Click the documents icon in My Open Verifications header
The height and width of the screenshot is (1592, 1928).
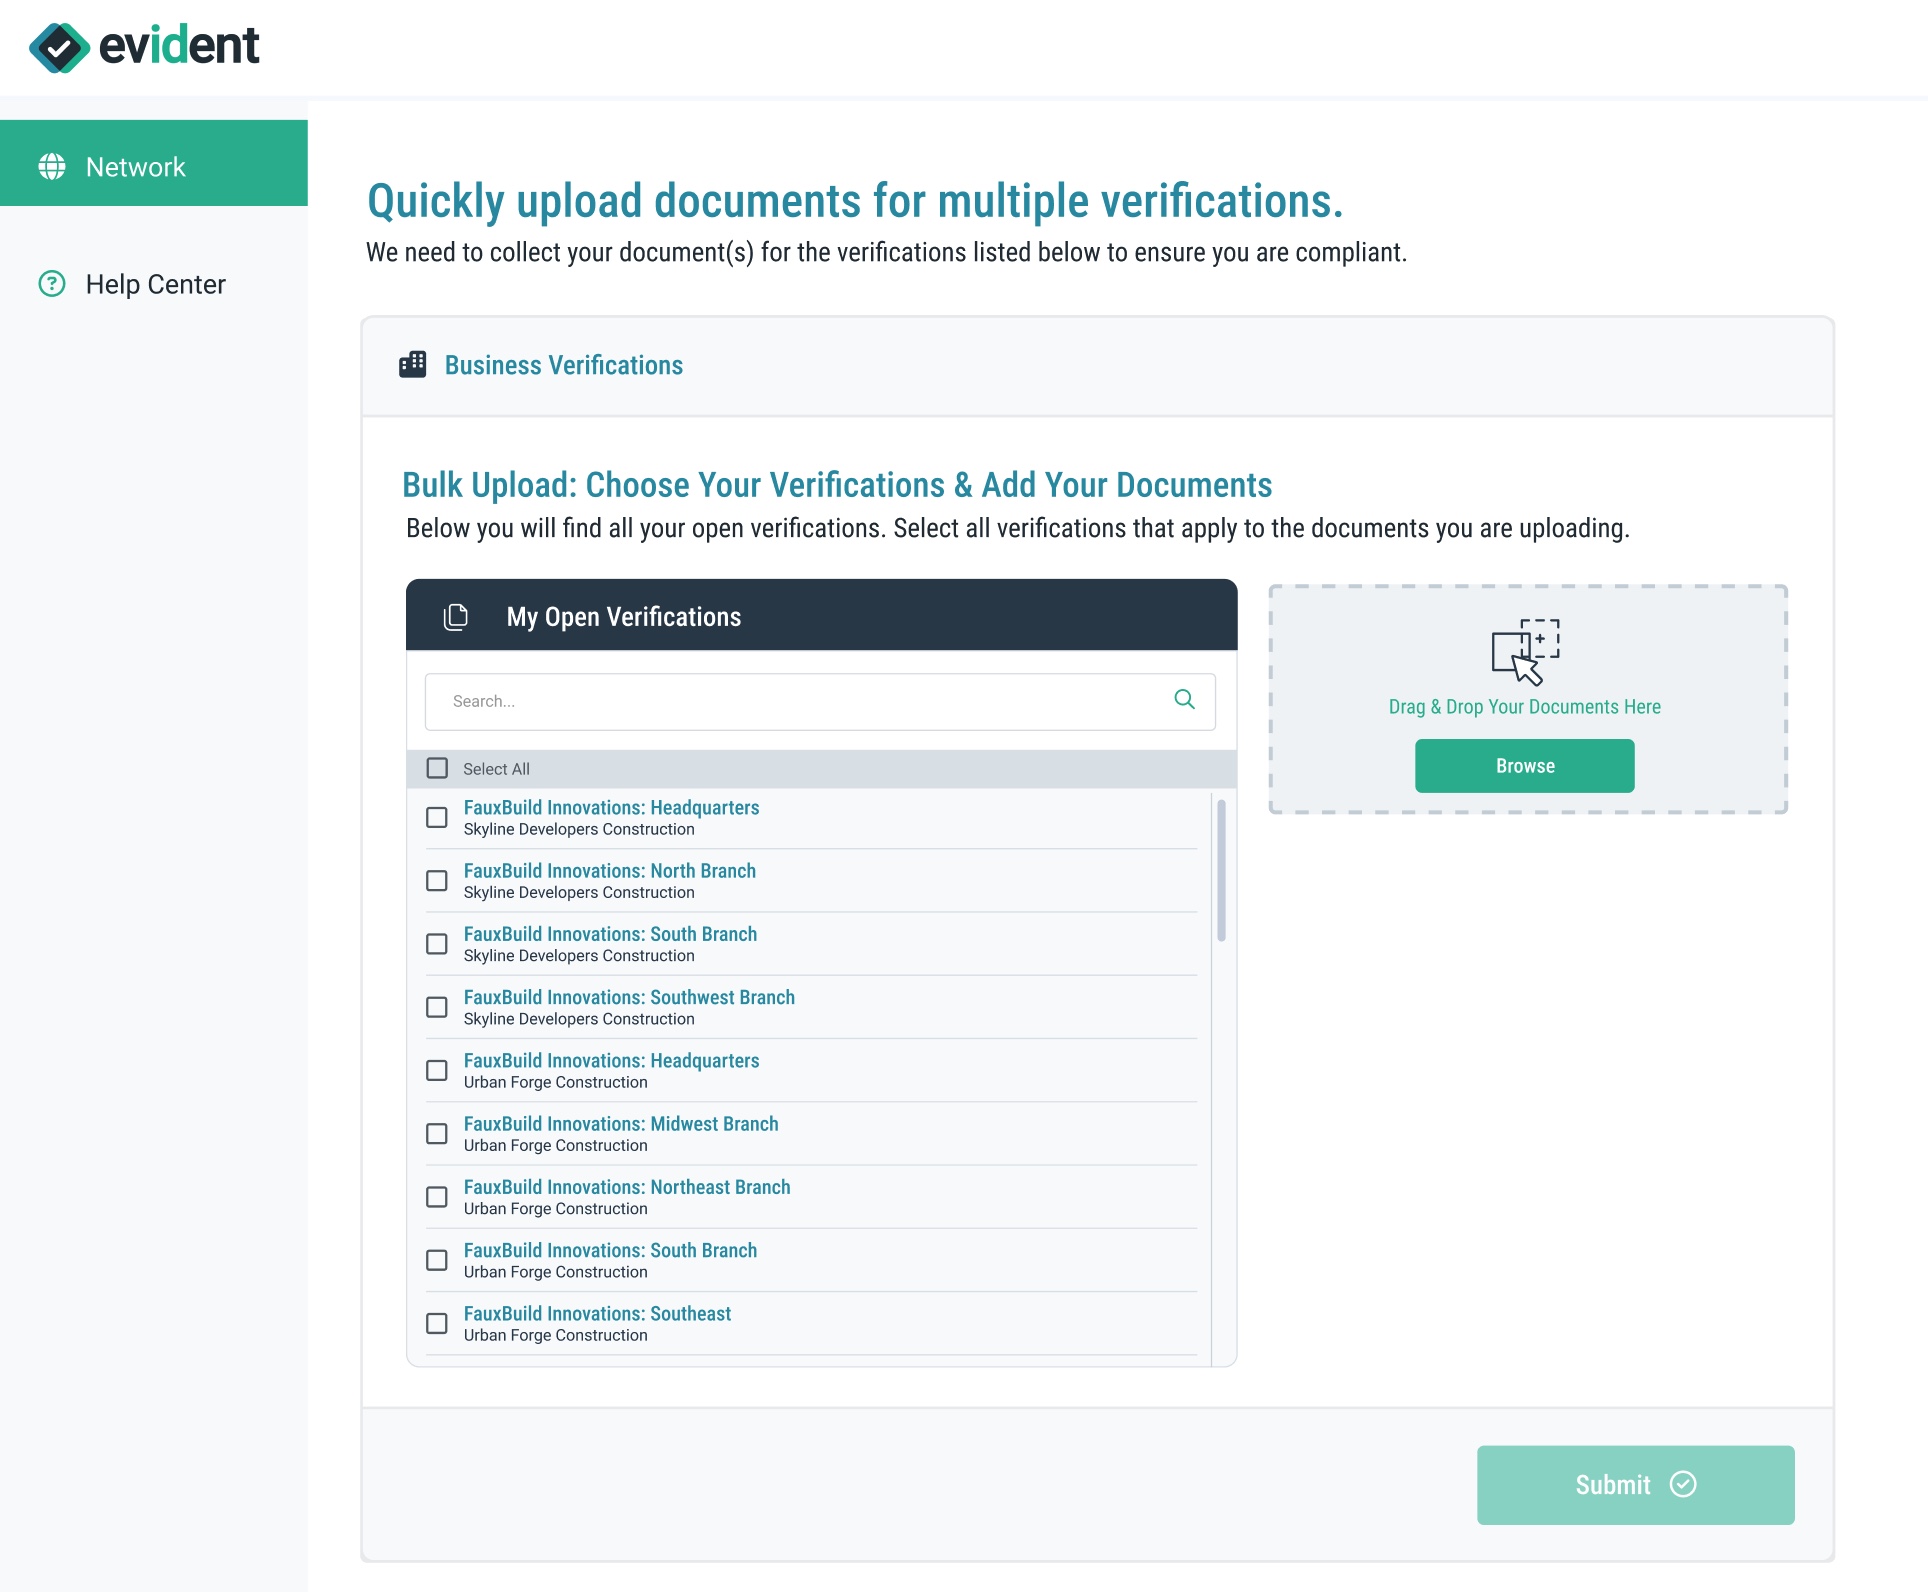(457, 617)
